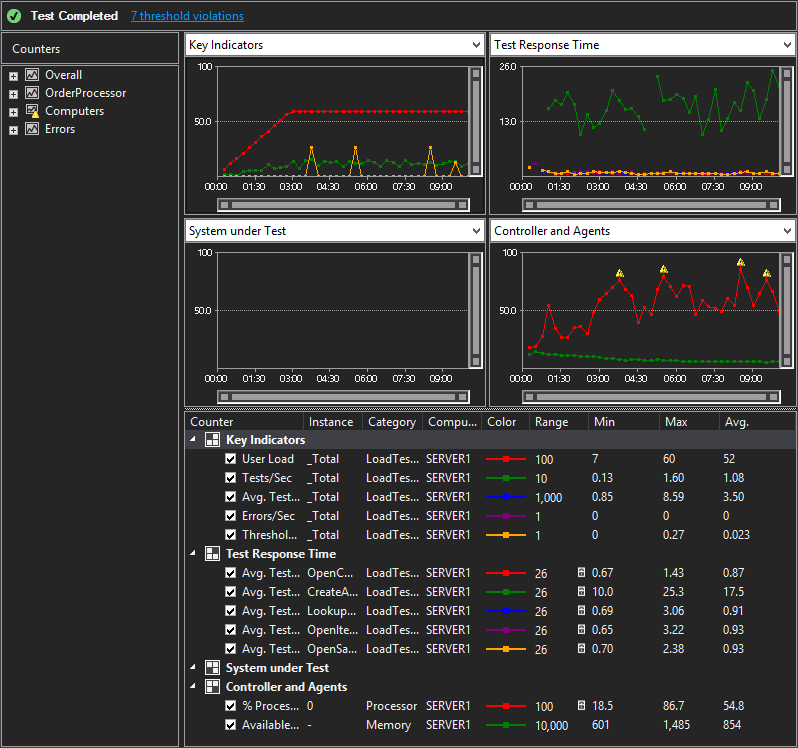Screen dimensions: 798x748
Task: Sort by the Max column header
Action: 676,422
